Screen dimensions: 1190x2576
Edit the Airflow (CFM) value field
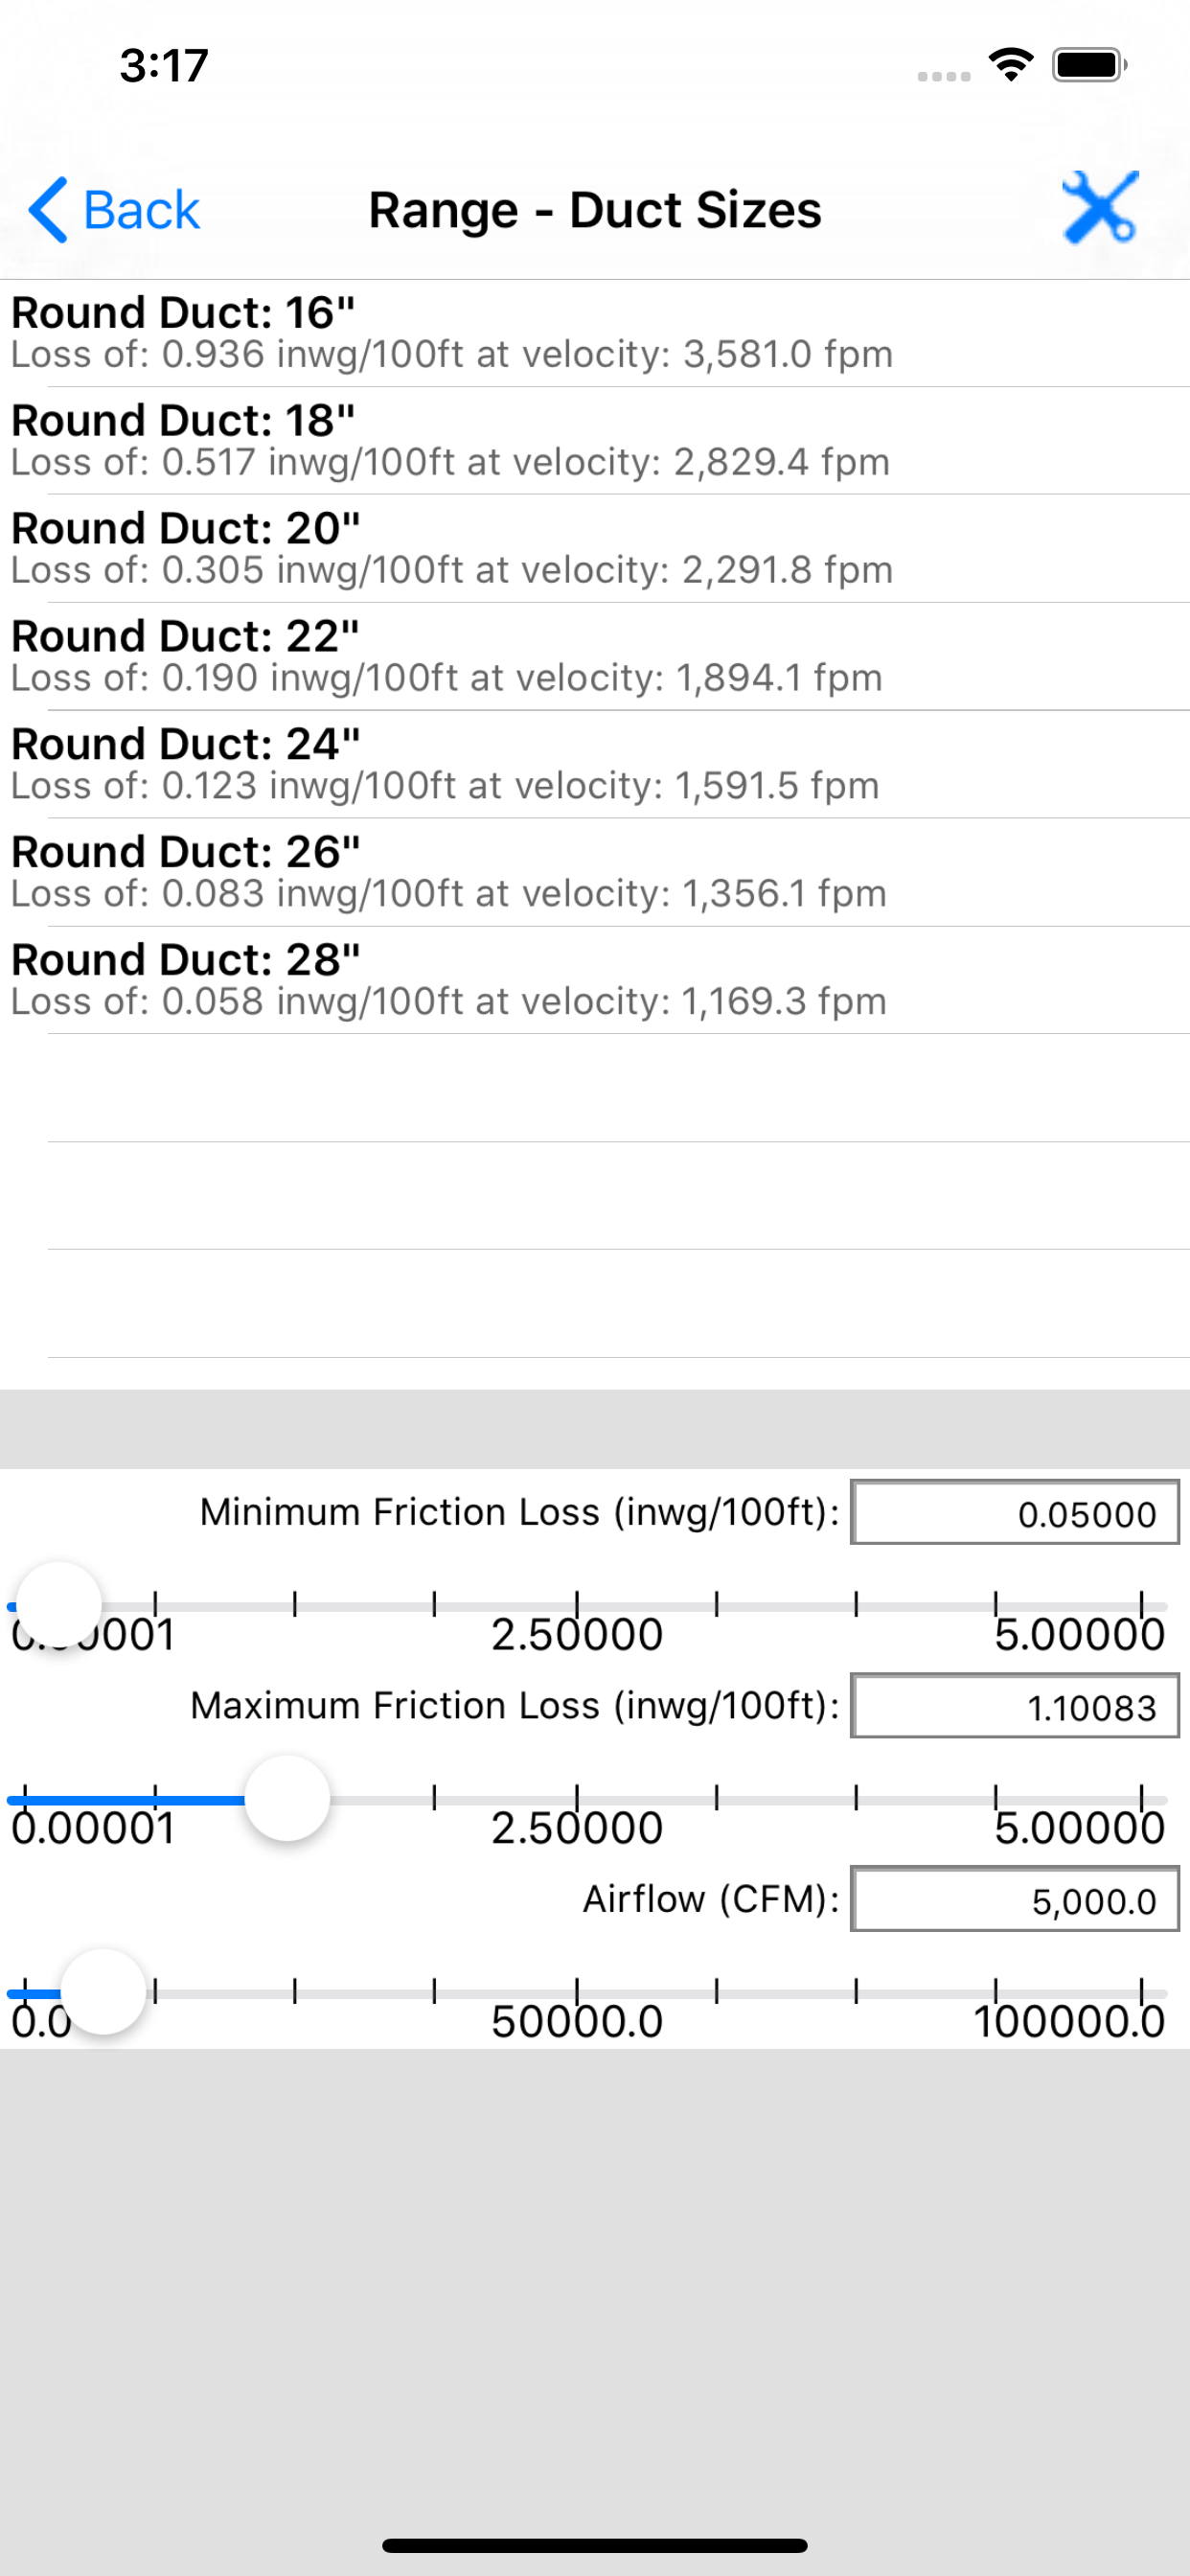tap(1015, 1899)
